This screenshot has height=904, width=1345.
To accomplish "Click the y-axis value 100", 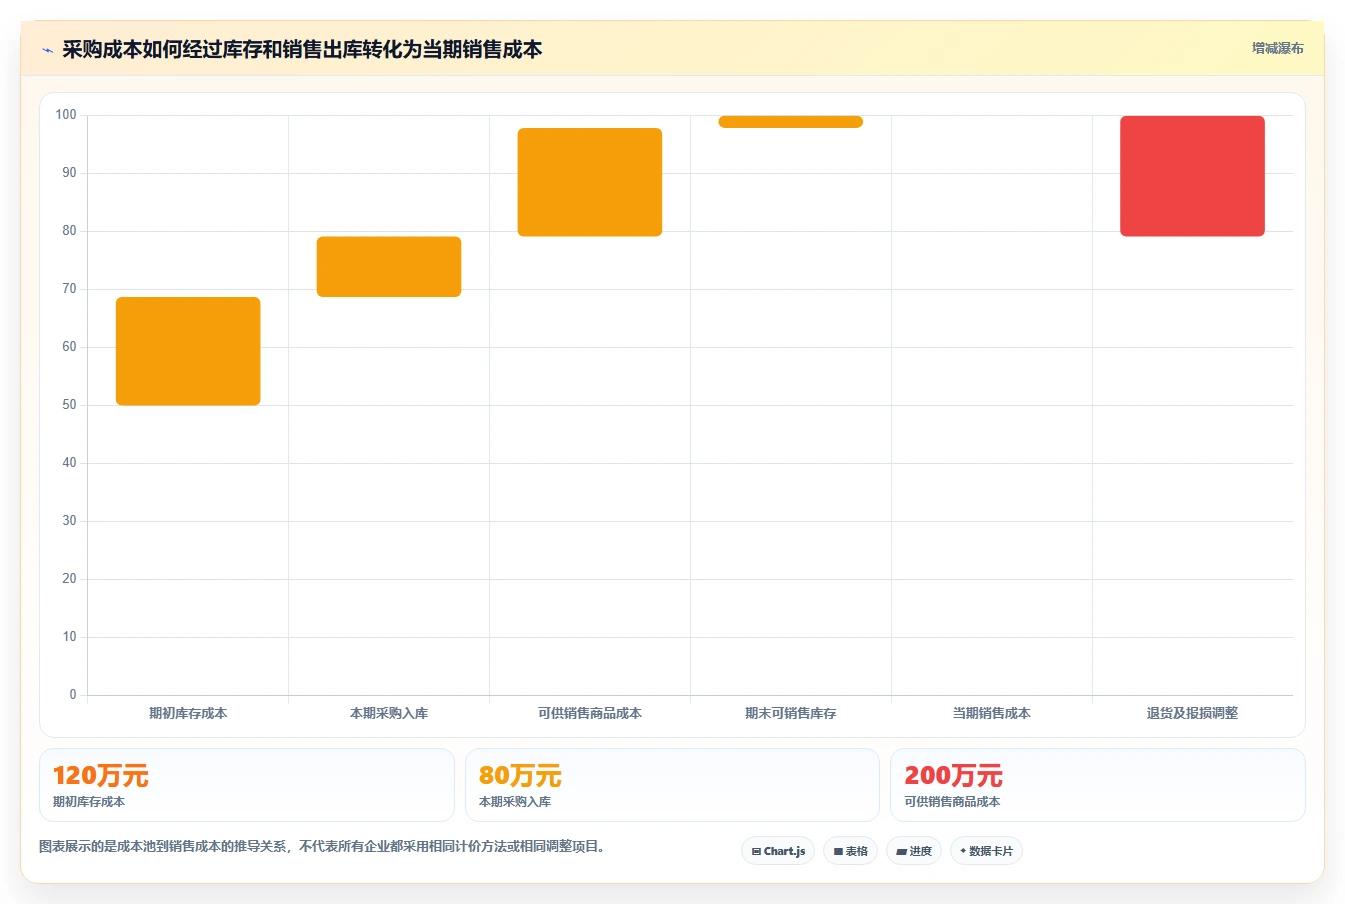I will [66, 115].
